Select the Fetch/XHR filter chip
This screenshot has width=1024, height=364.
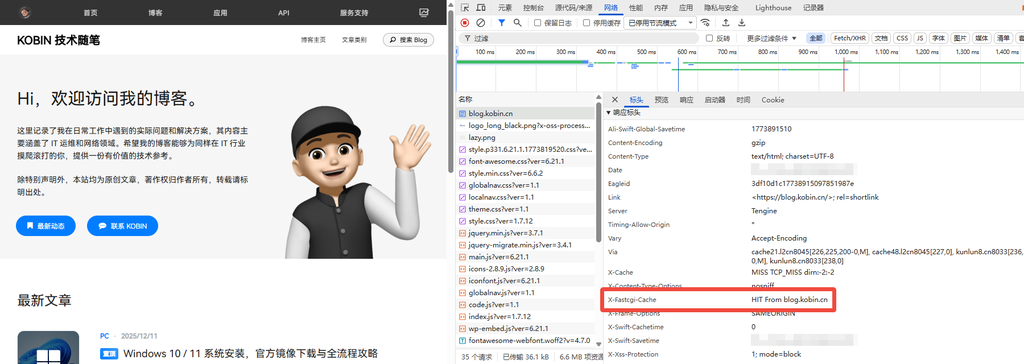(x=850, y=39)
